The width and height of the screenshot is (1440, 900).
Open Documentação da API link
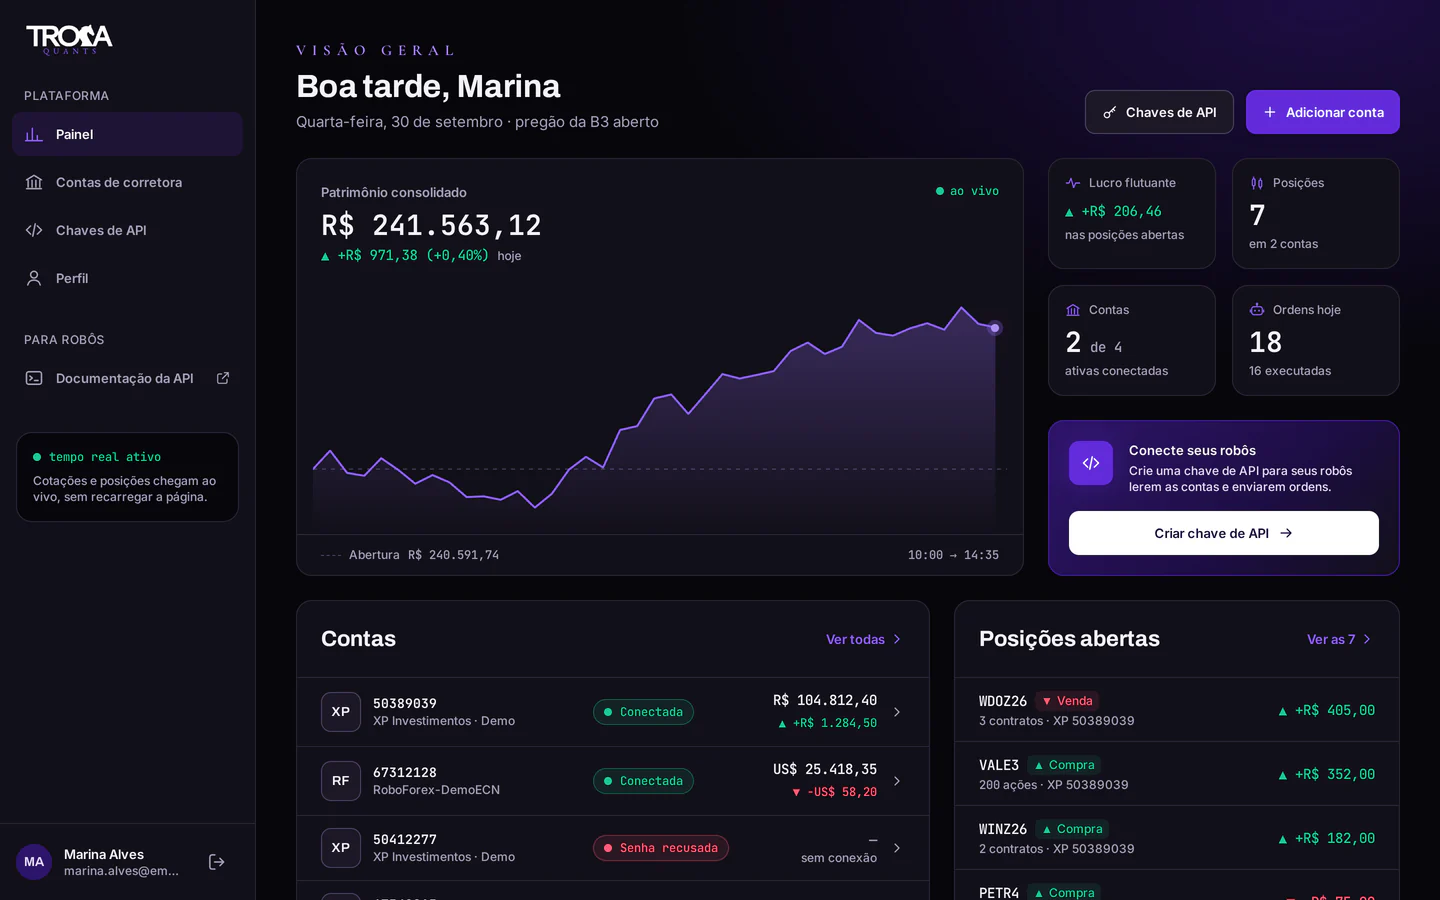(127, 378)
